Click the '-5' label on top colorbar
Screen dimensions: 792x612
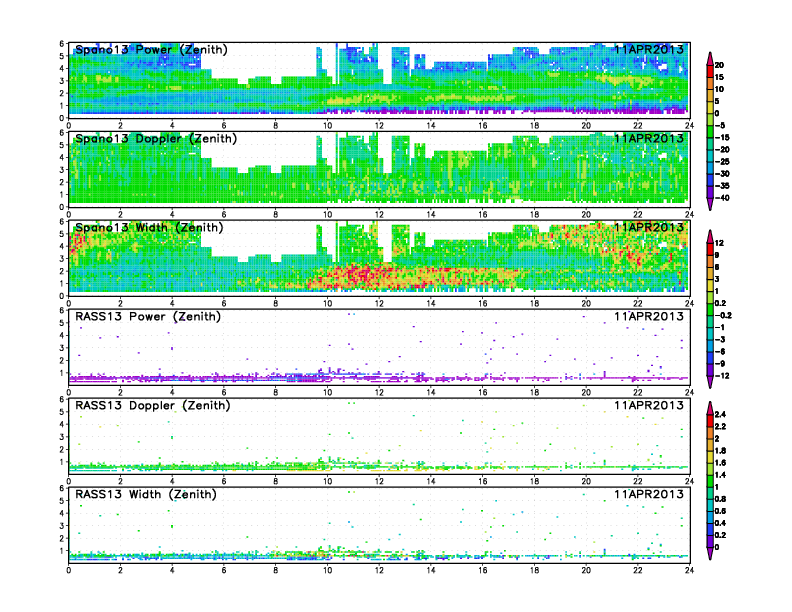coord(720,126)
